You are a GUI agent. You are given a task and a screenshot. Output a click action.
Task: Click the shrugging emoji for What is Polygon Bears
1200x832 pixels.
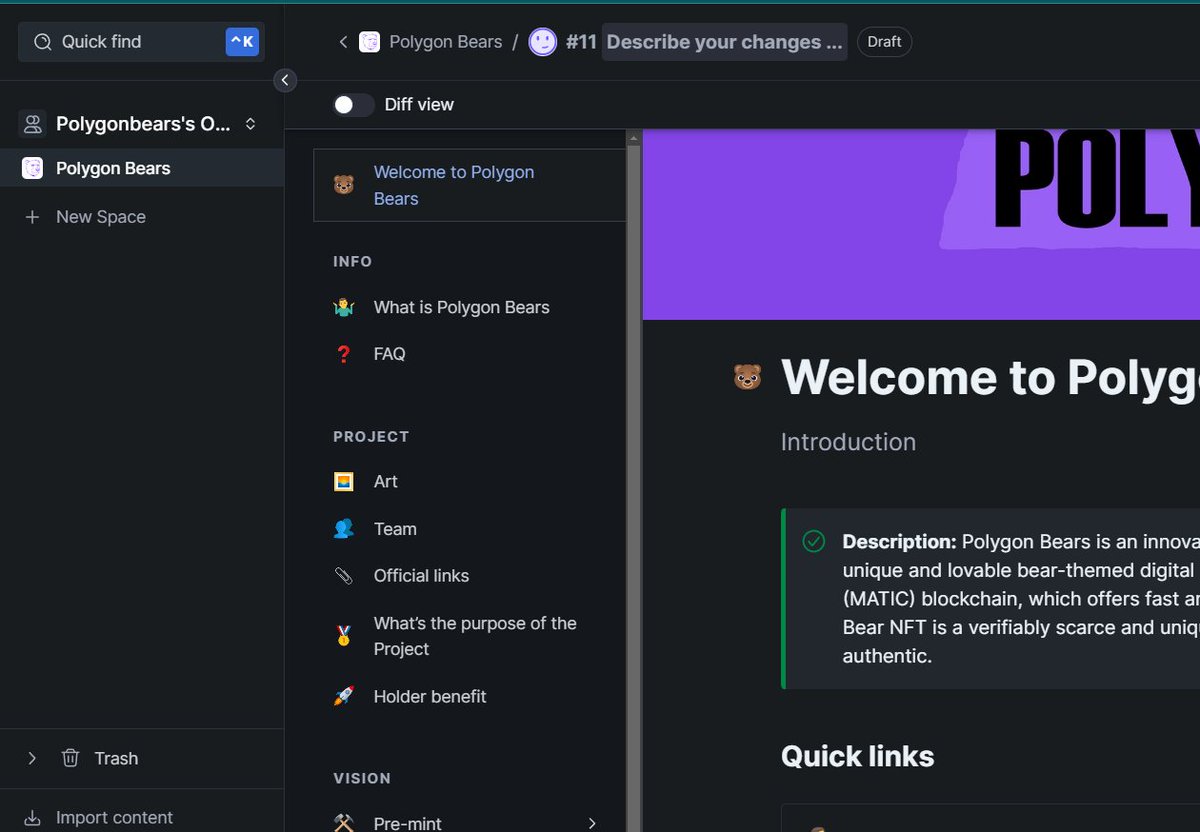(x=344, y=307)
